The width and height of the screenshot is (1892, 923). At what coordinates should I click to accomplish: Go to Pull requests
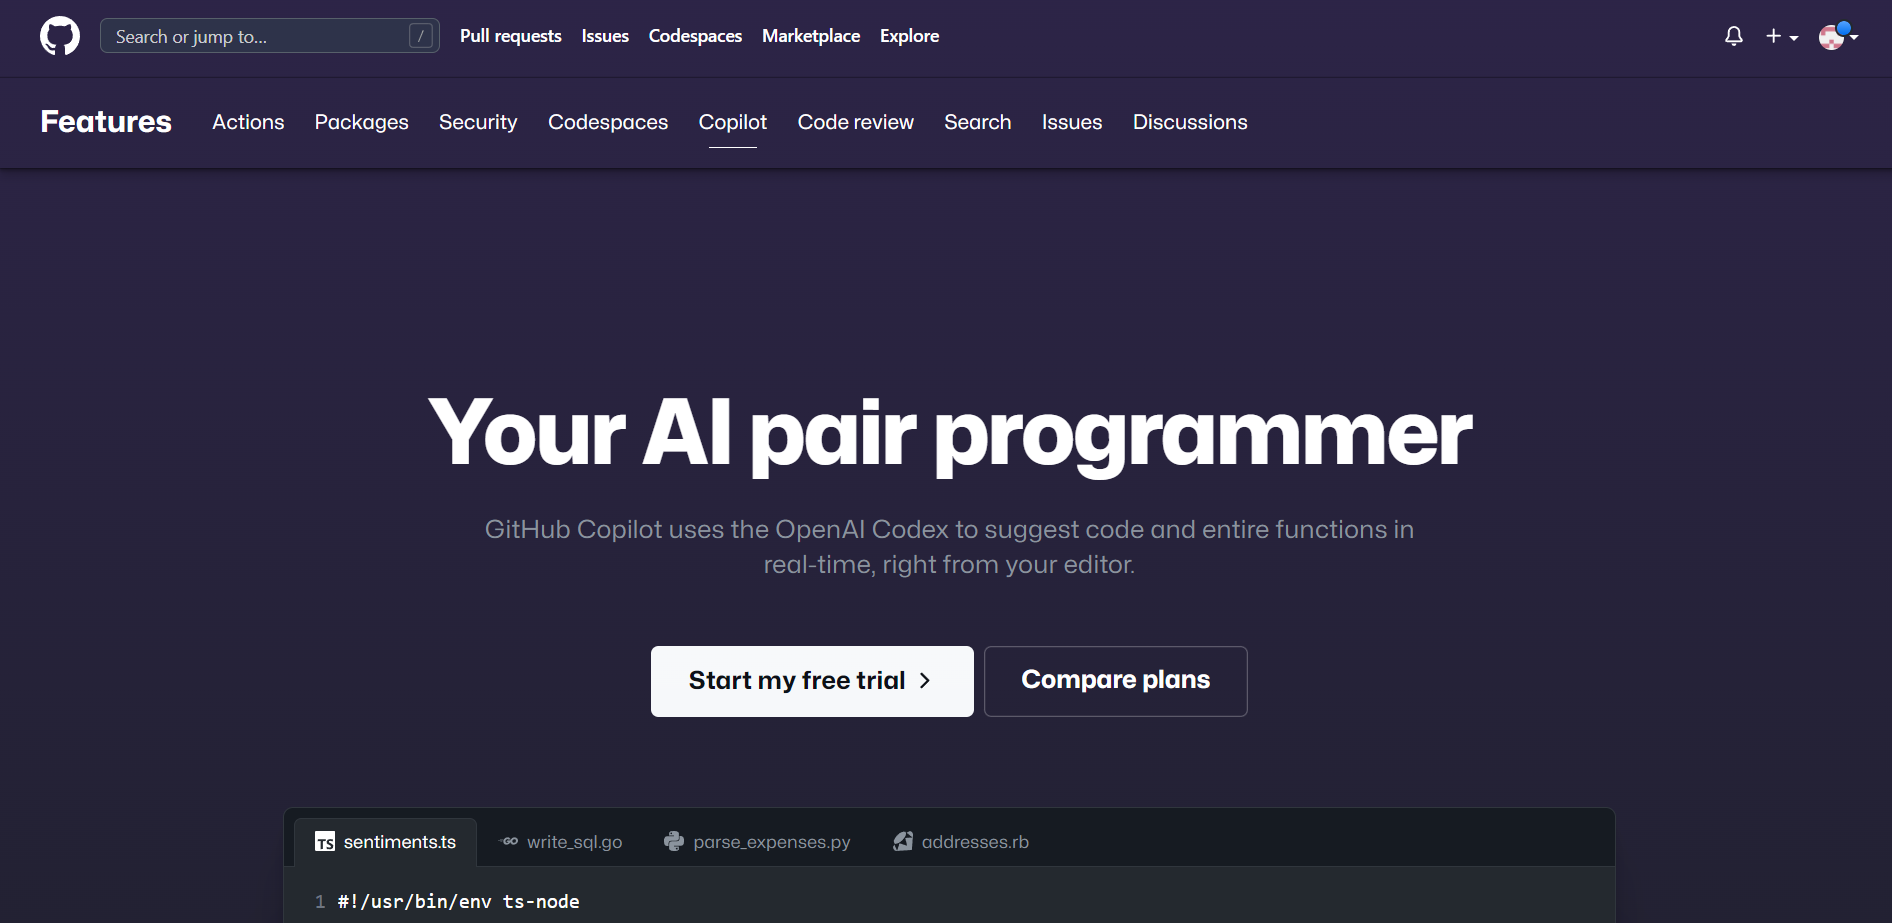click(x=511, y=36)
